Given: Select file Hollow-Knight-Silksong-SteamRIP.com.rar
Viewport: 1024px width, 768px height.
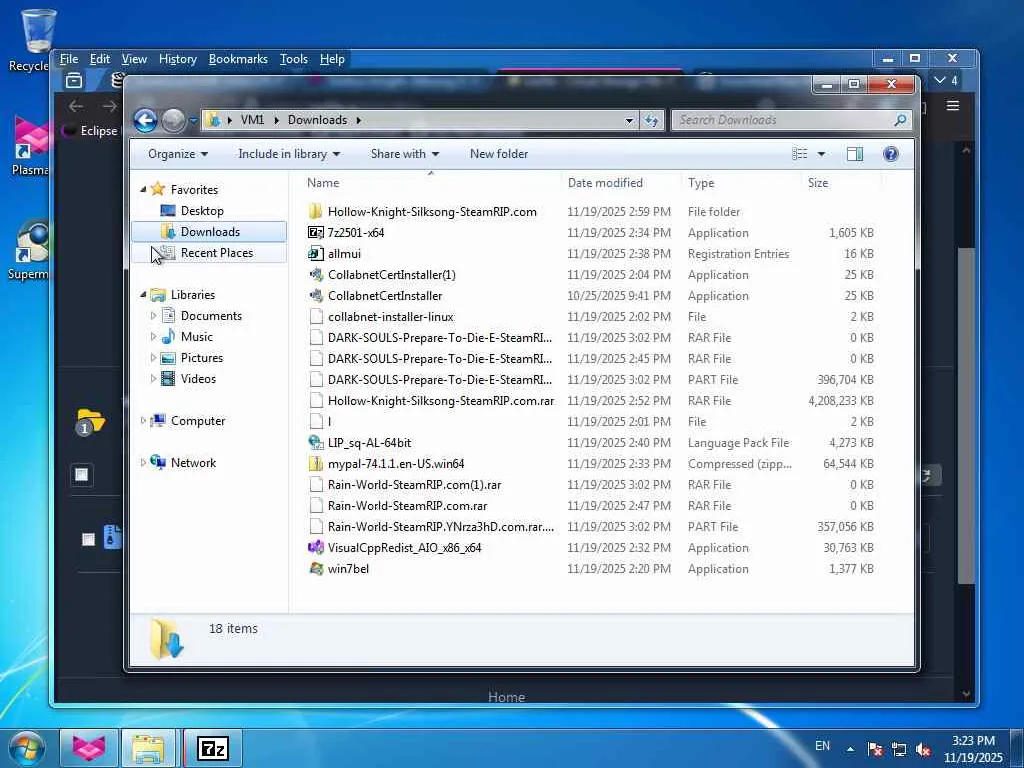Looking at the screenshot, I should point(441,401).
